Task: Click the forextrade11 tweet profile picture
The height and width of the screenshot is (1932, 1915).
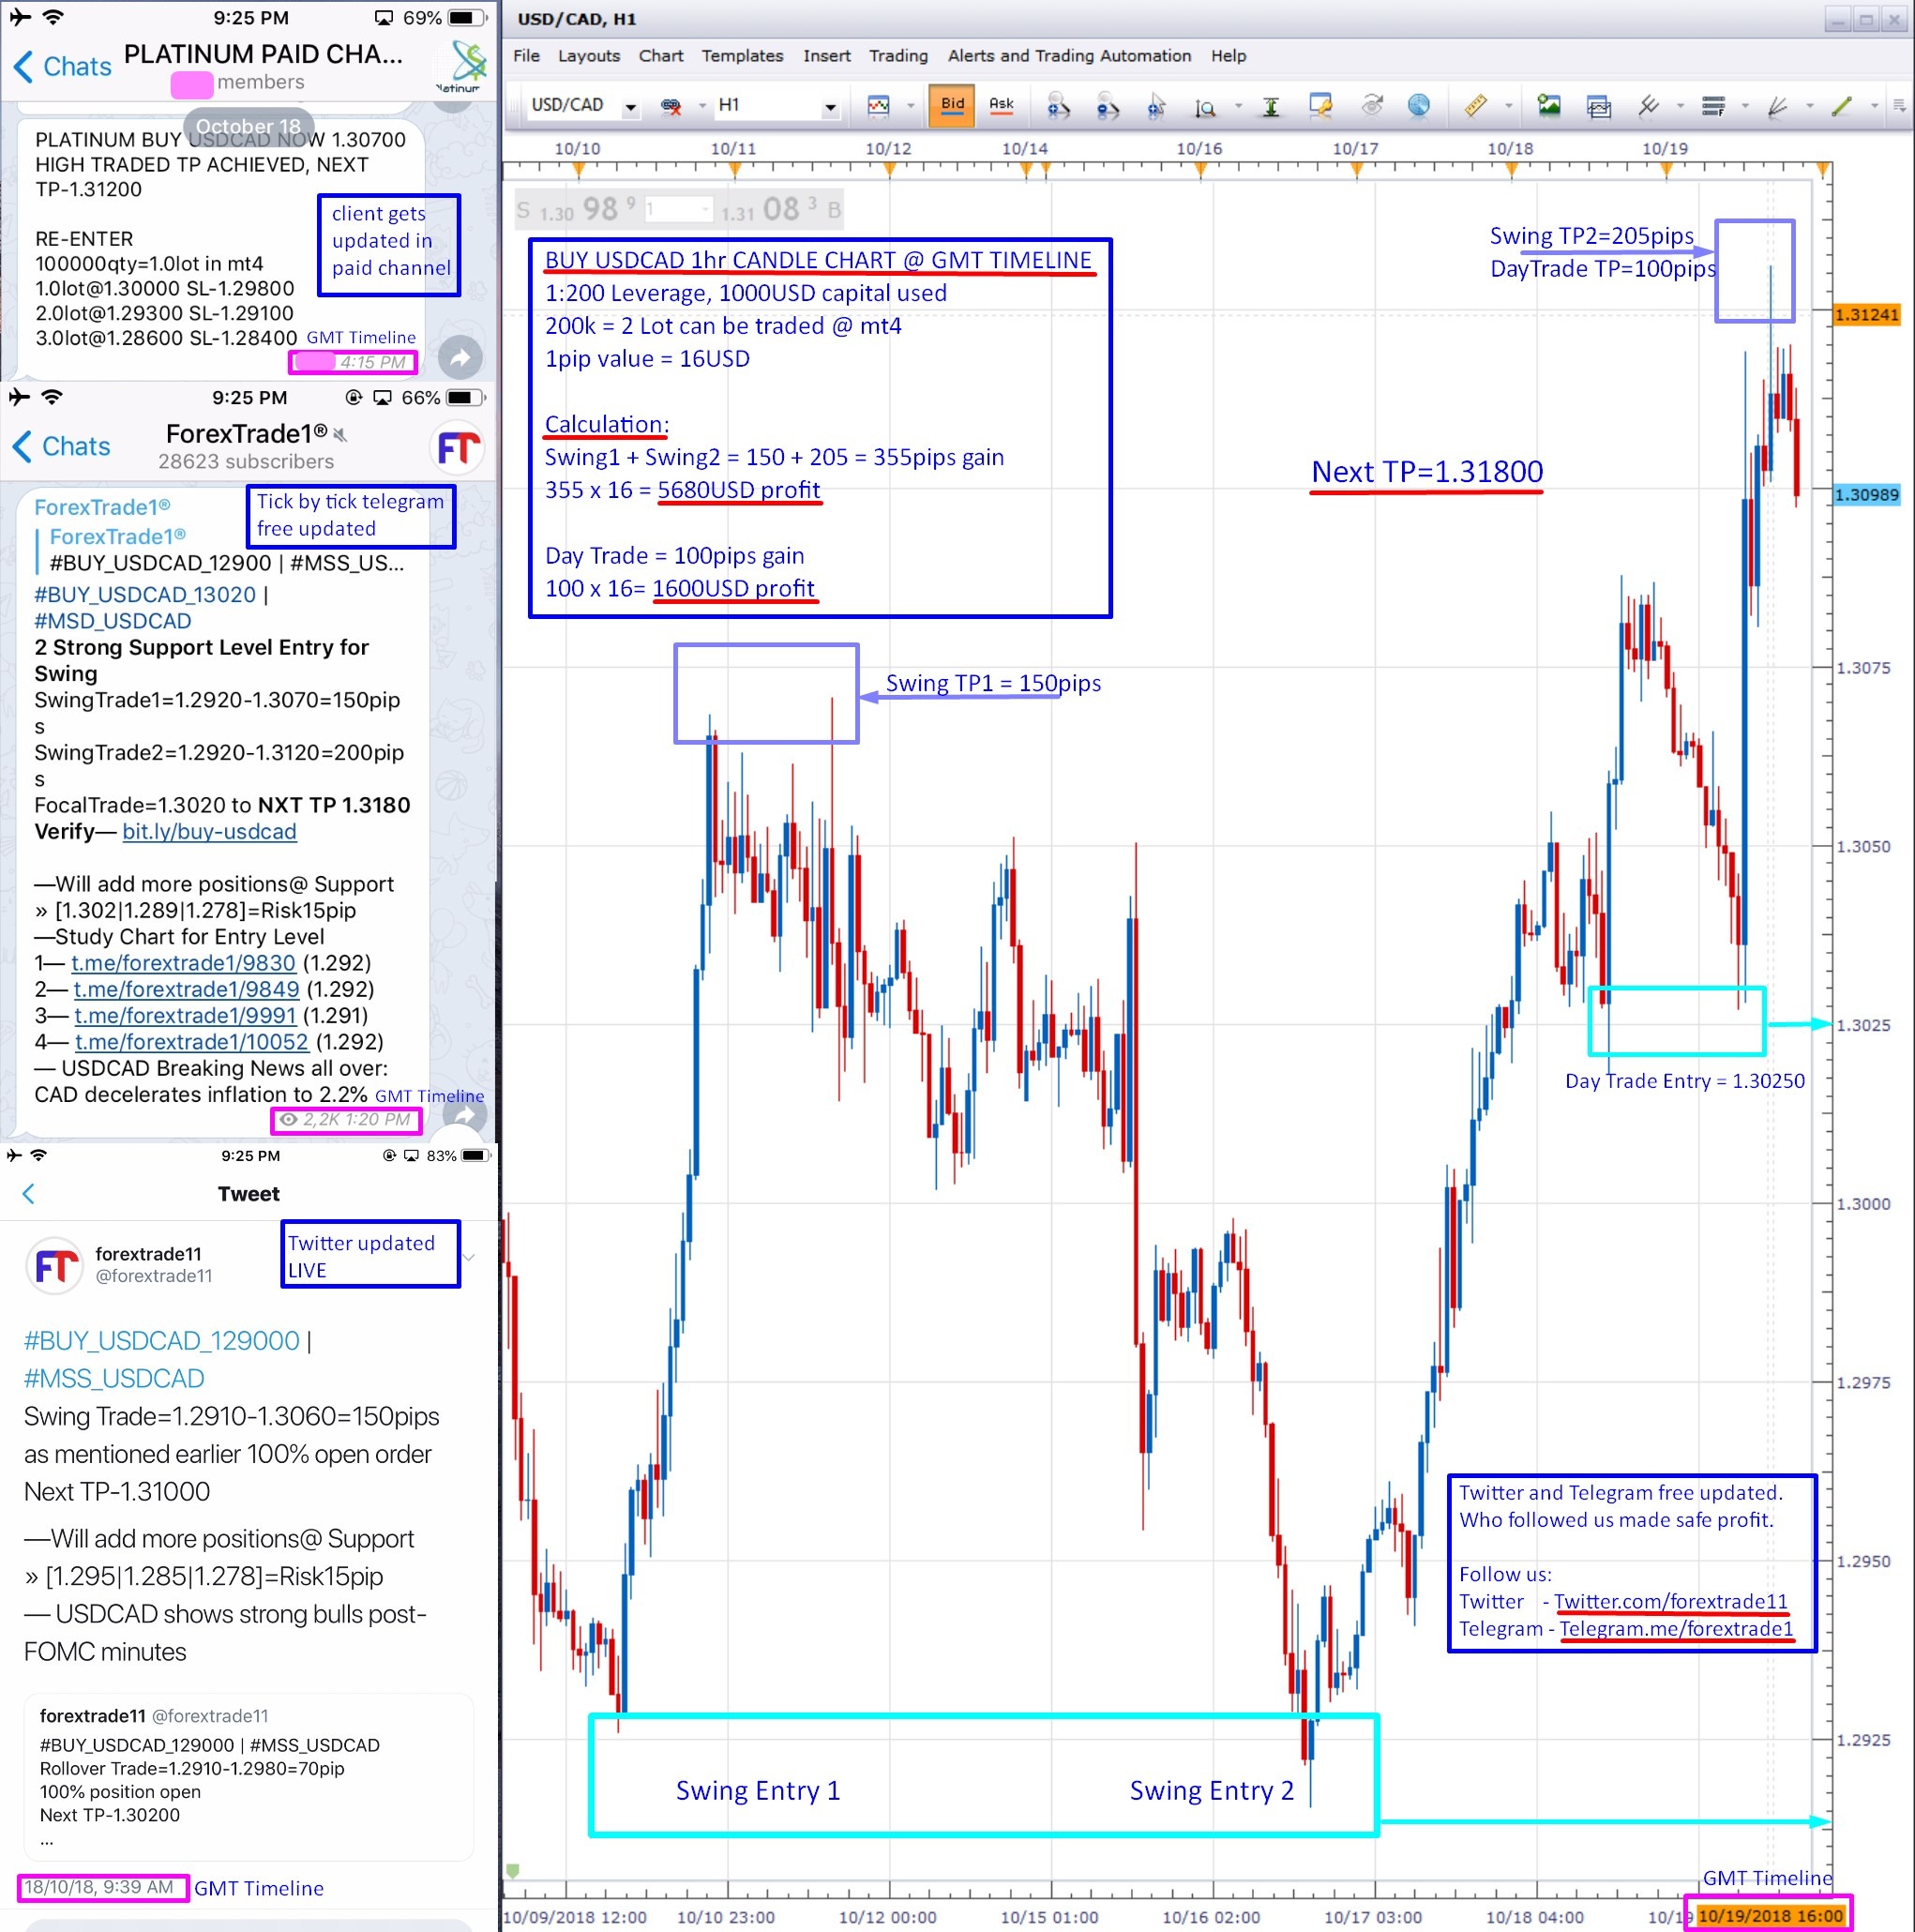Action: [x=55, y=1265]
